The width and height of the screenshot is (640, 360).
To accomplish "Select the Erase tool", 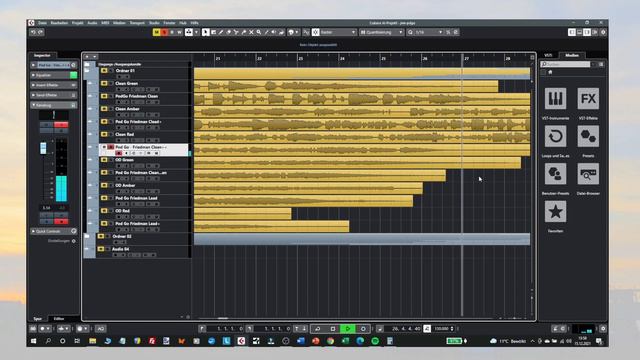I will [x=229, y=32].
